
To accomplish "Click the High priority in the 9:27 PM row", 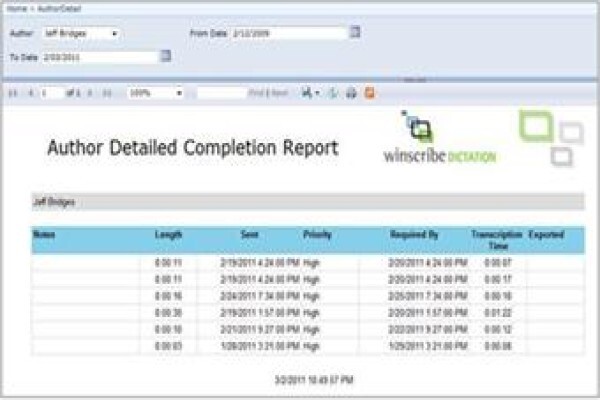I will pos(311,330).
